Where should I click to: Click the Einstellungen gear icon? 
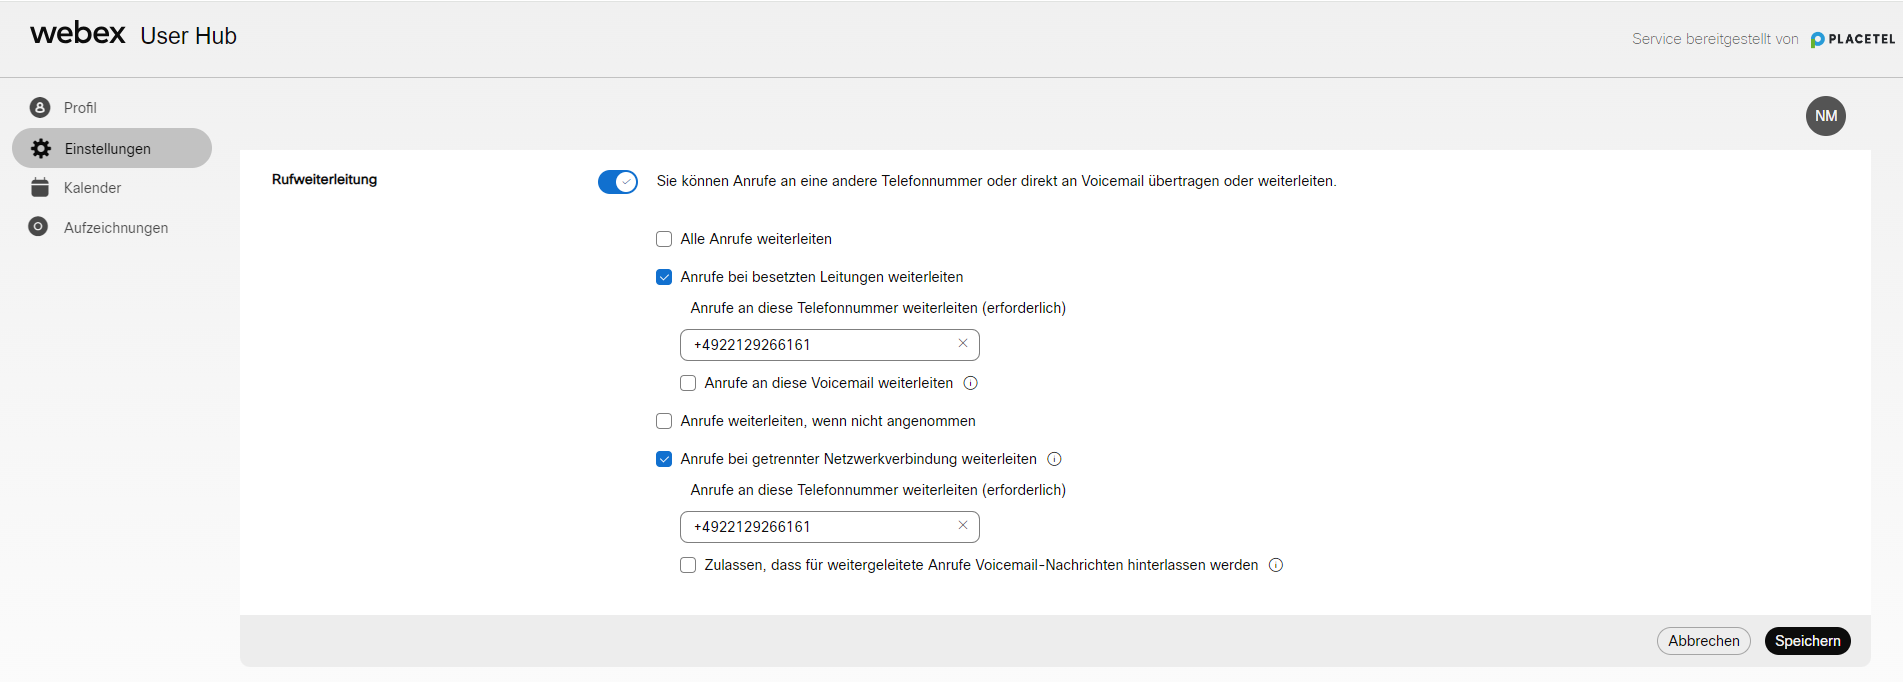pos(41,149)
